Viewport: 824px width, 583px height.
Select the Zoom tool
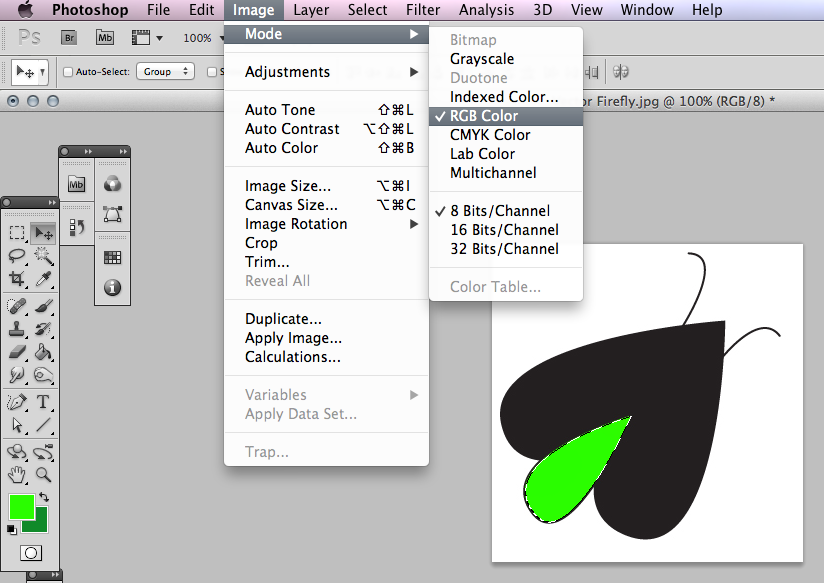pyautogui.click(x=43, y=475)
